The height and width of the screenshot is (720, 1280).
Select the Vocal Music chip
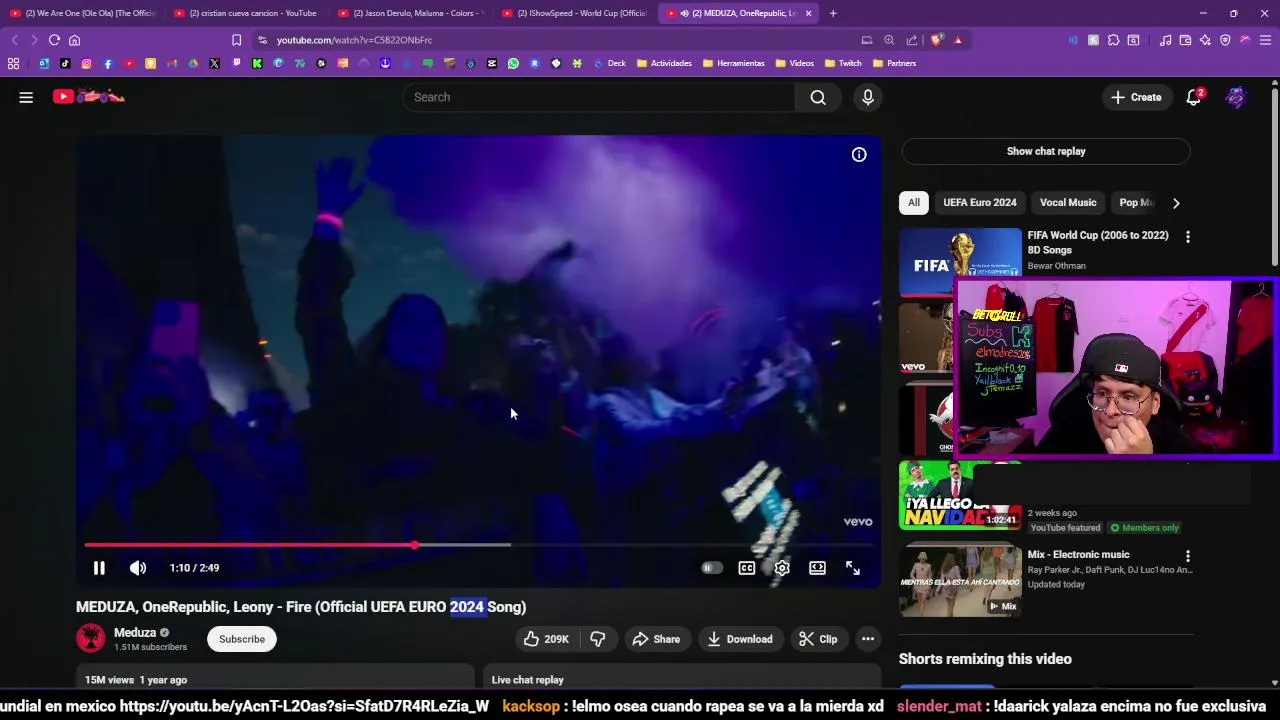1068,202
